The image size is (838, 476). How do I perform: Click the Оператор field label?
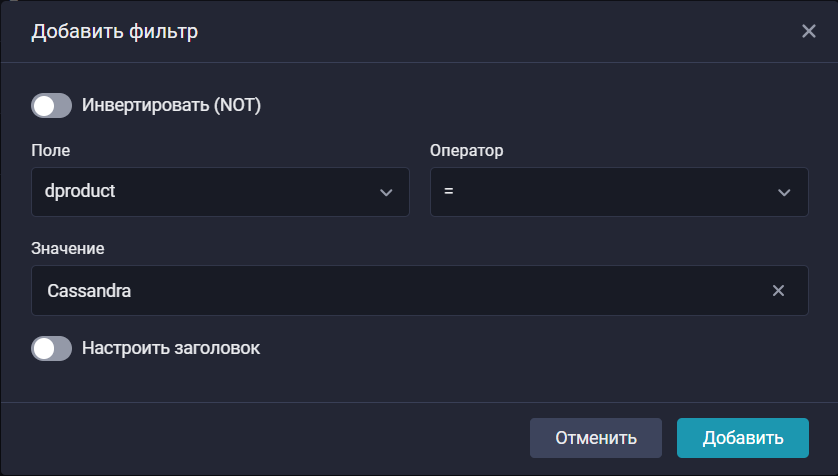point(467,150)
